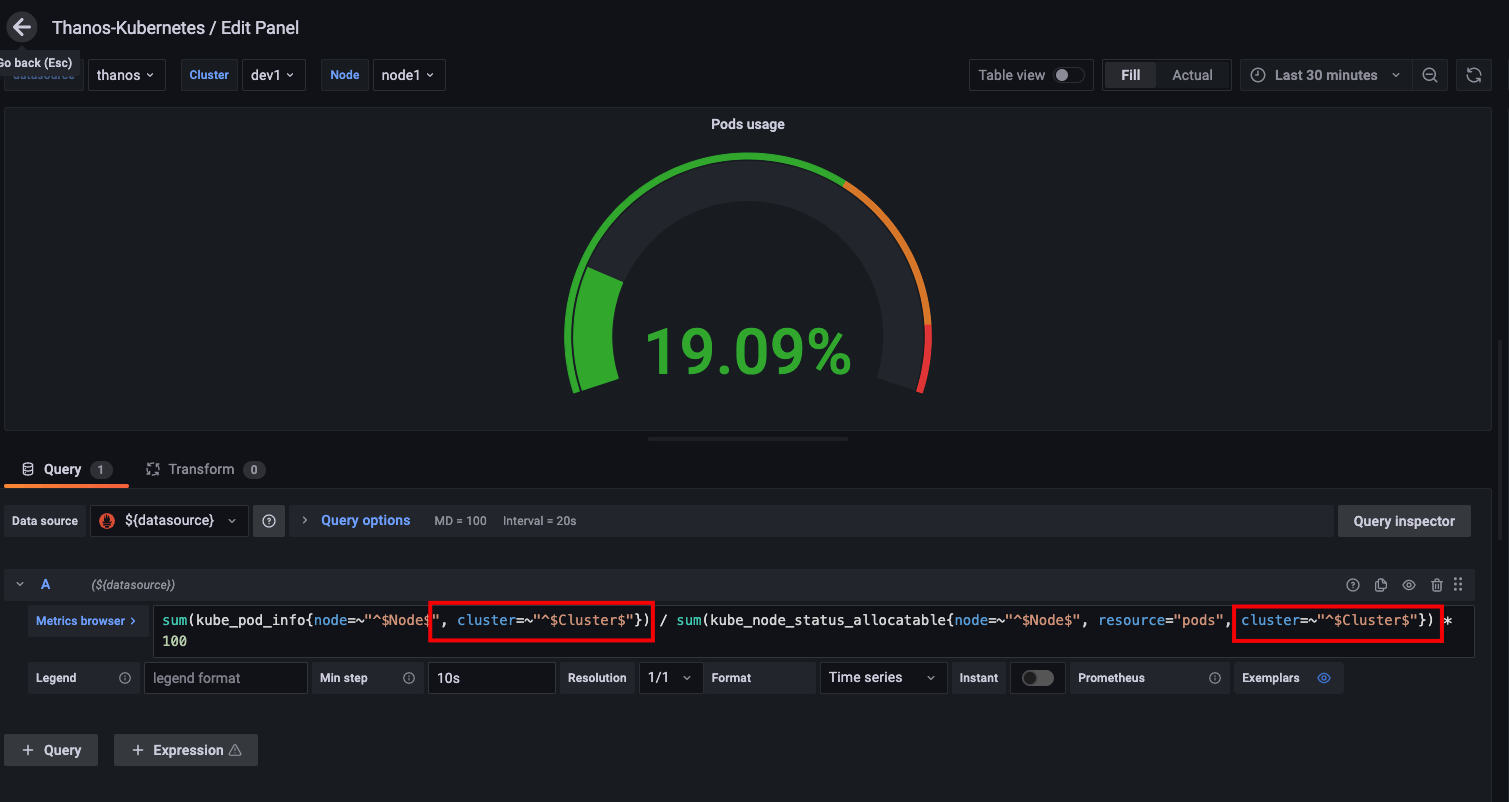Add a new Query

click(x=51, y=750)
